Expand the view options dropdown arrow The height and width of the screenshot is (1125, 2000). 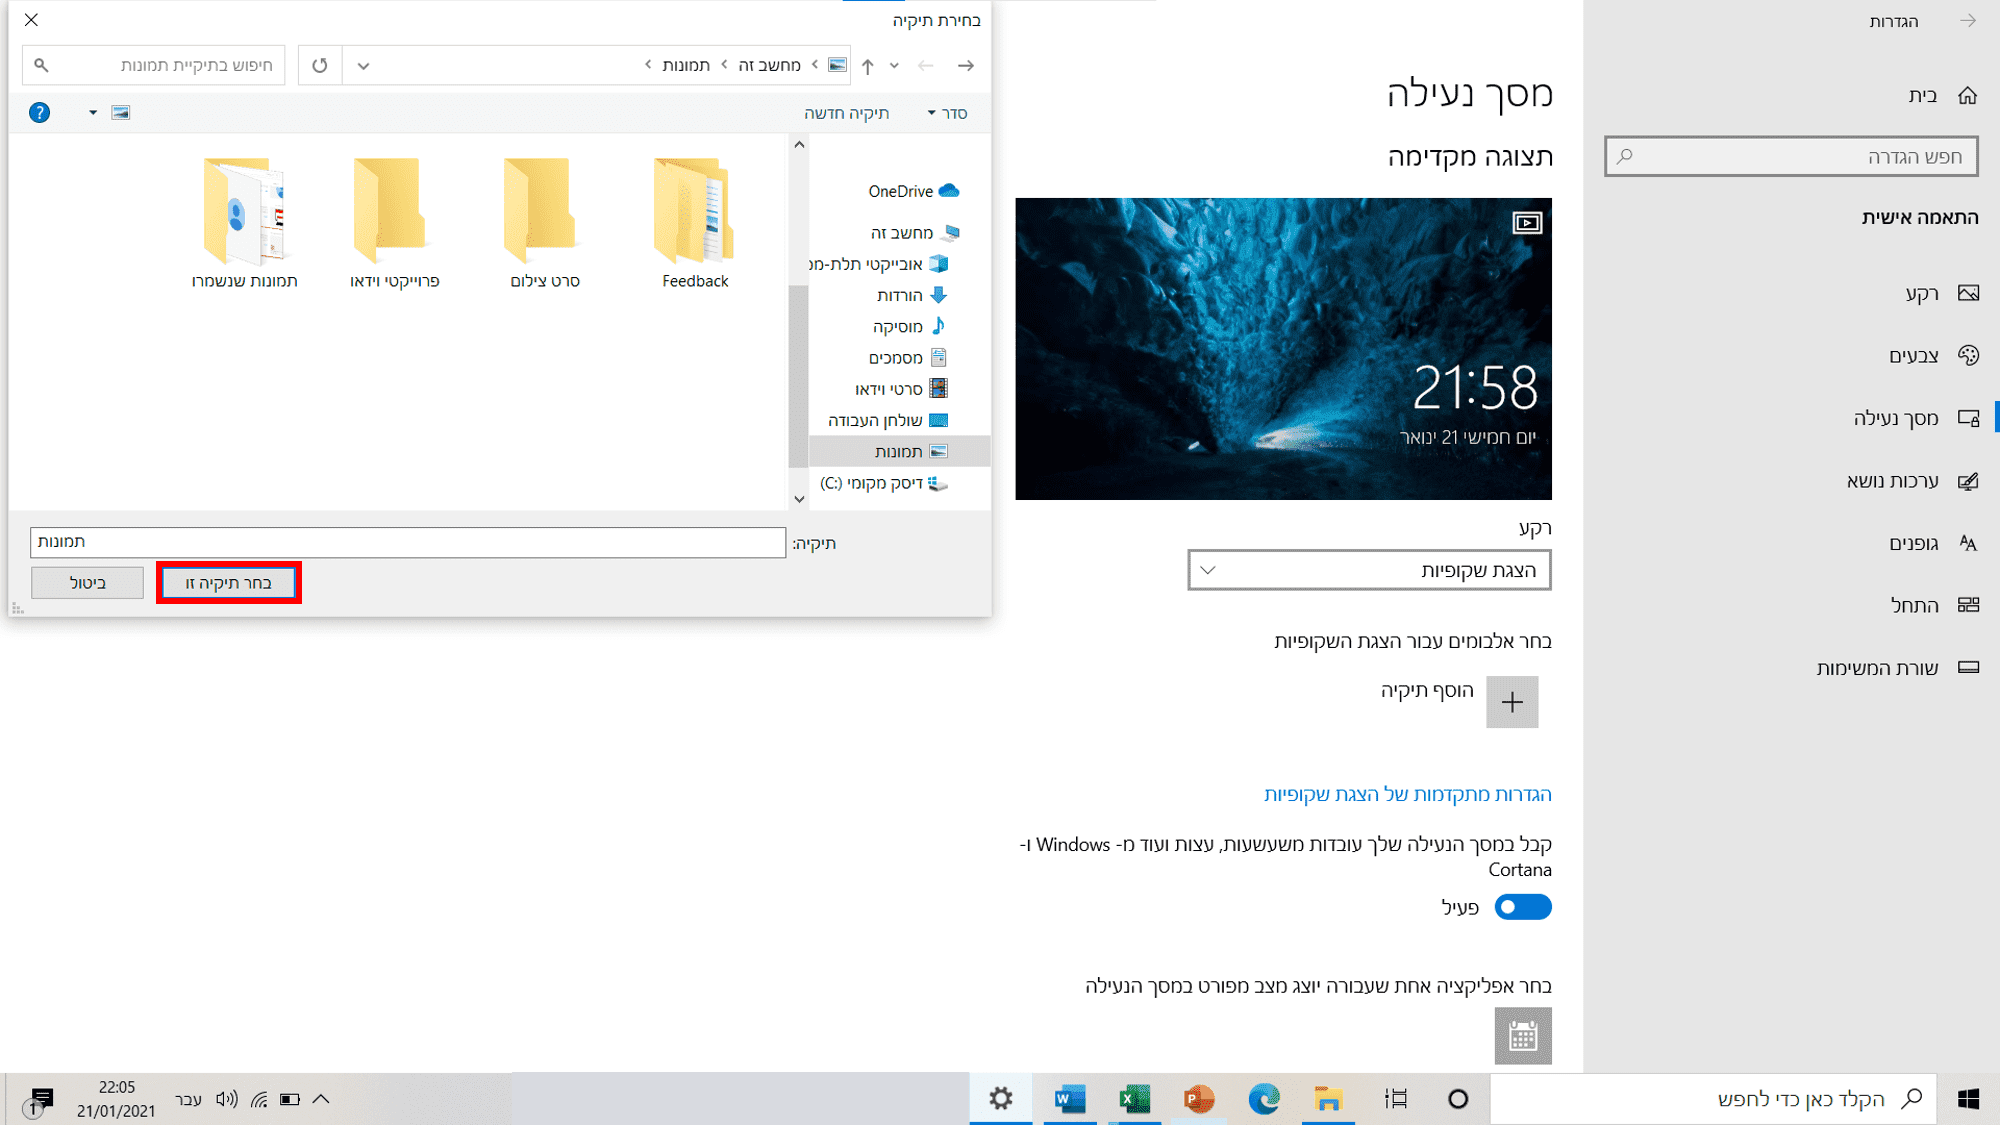tap(93, 113)
